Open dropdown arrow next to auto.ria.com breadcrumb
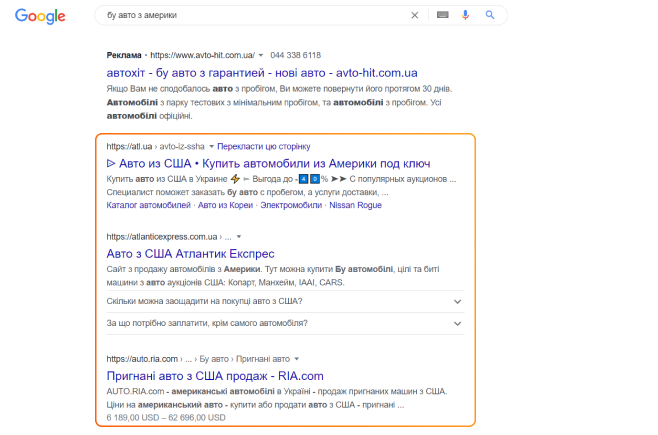The image size is (658, 435). (x=297, y=359)
